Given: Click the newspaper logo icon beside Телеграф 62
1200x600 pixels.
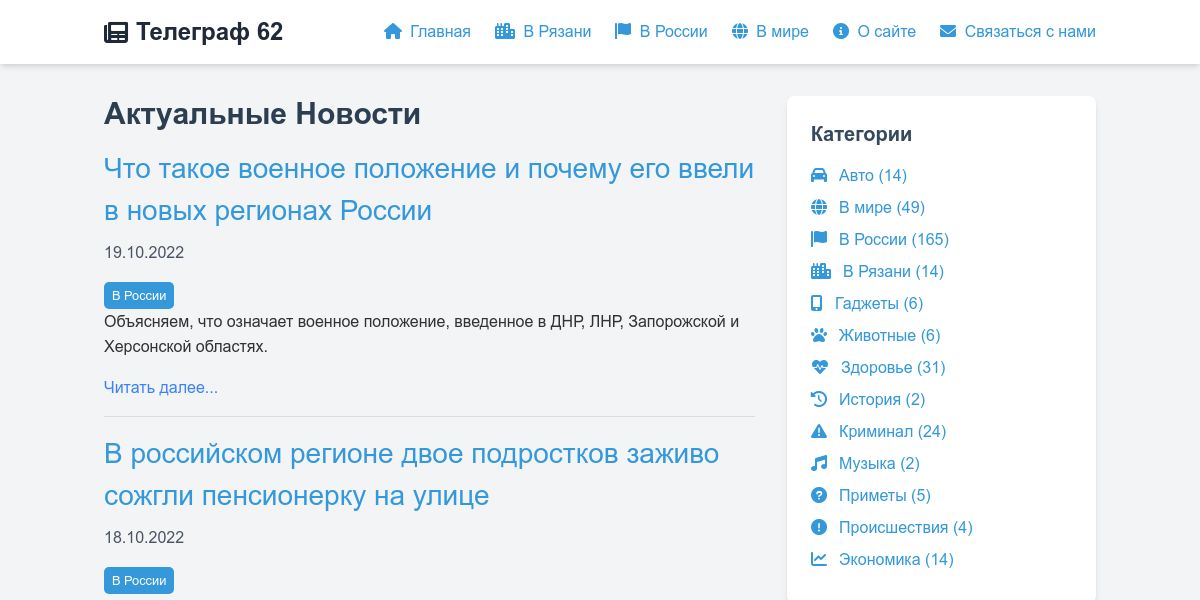Looking at the screenshot, I should (x=116, y=33).
